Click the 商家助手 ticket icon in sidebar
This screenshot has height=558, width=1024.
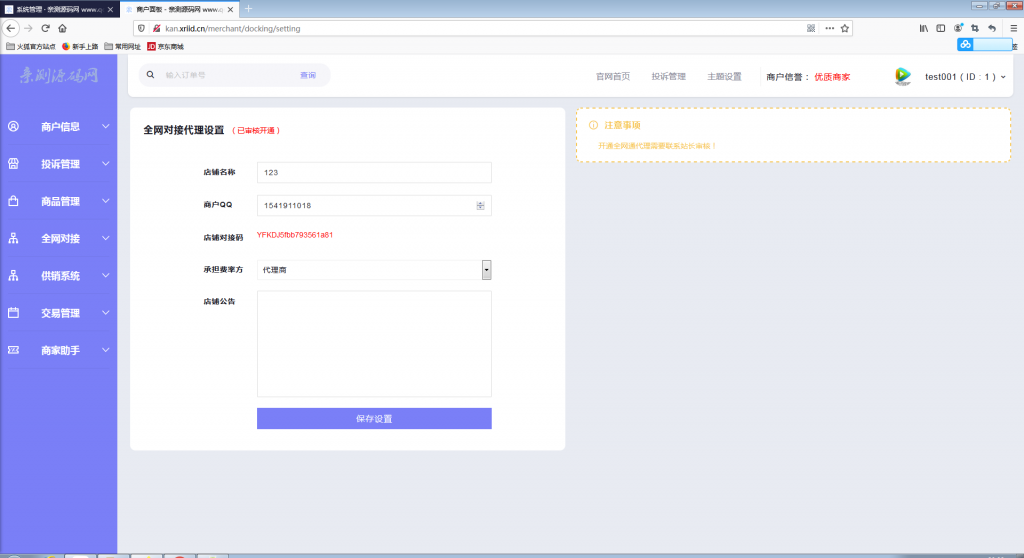(x=14, y=350)
